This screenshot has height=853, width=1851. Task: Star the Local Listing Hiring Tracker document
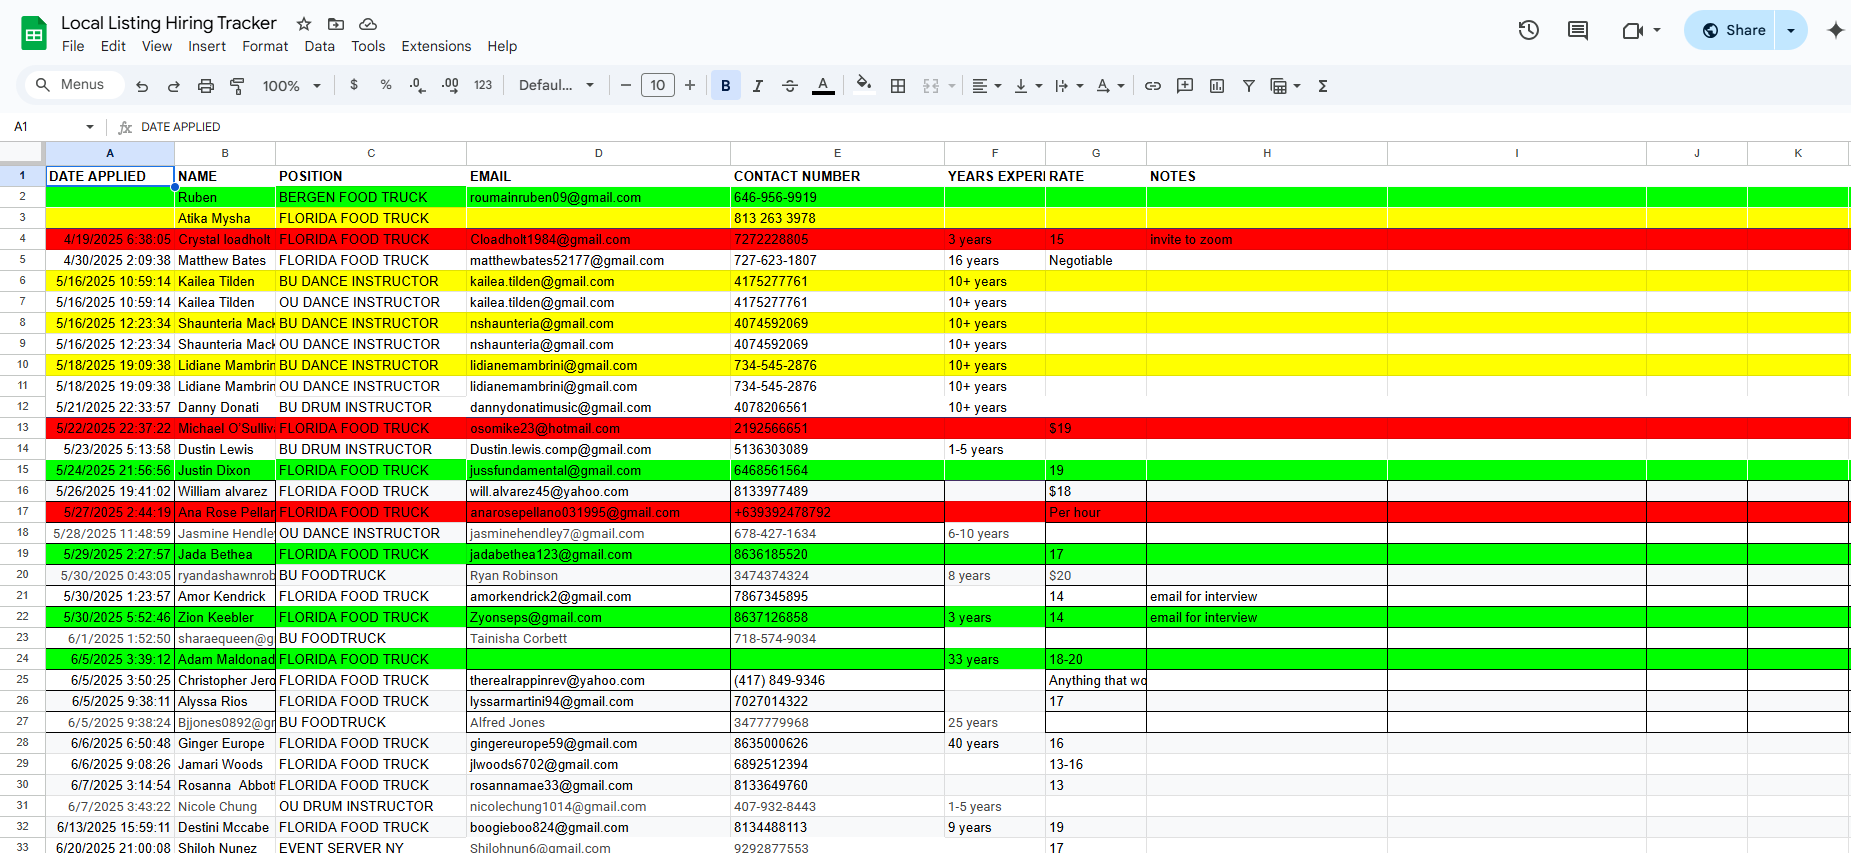point(304,24)
